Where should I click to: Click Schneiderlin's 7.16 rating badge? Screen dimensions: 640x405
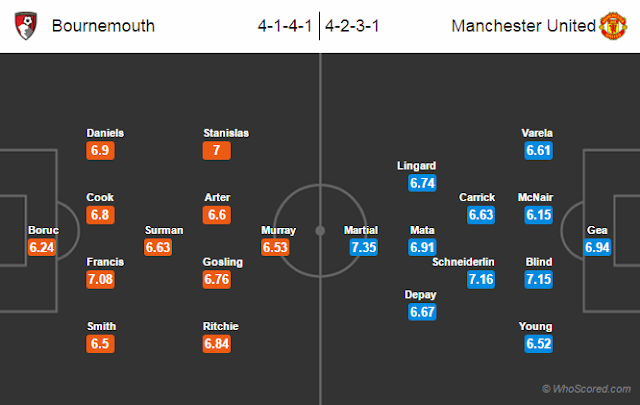[x=481, y=280]
